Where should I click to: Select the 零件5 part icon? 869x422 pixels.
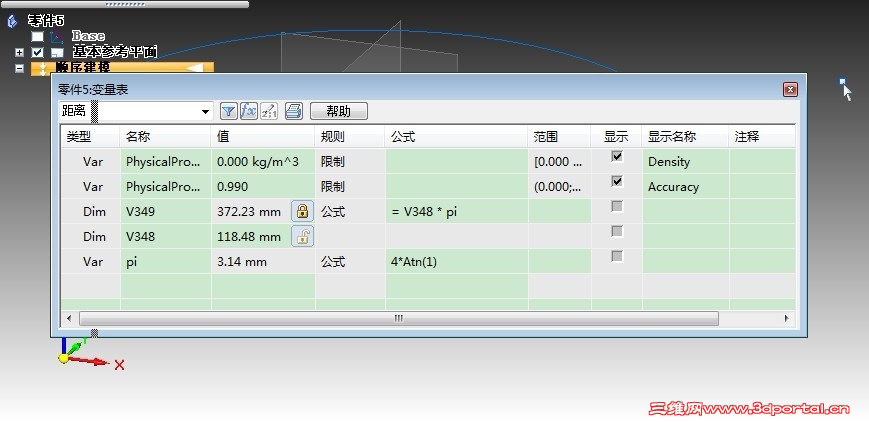[x=13, y=21]
